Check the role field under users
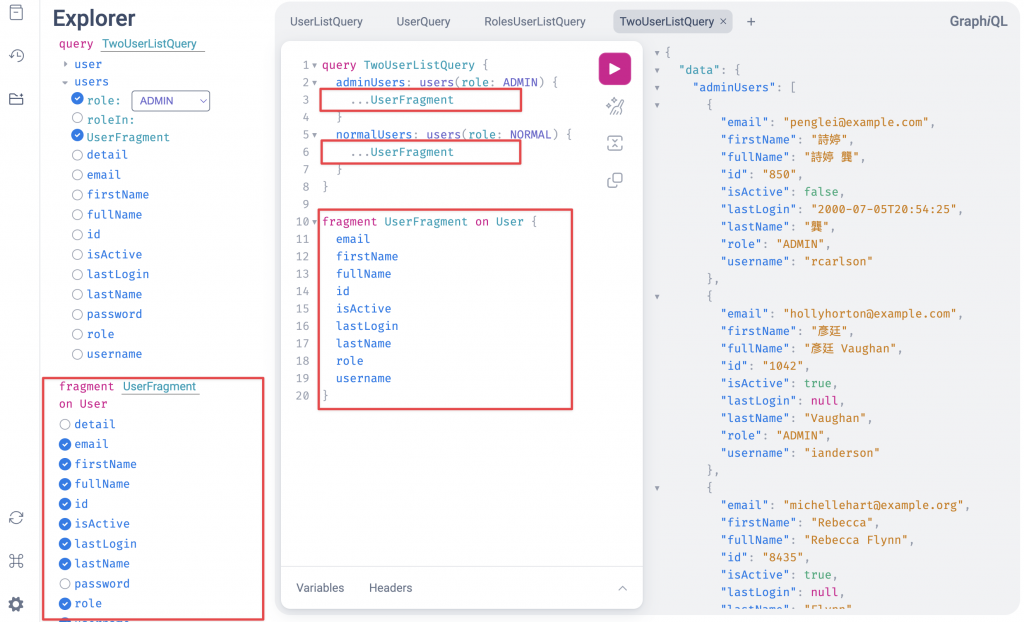This screenshot has height=622, width=1024. point(77,335)
